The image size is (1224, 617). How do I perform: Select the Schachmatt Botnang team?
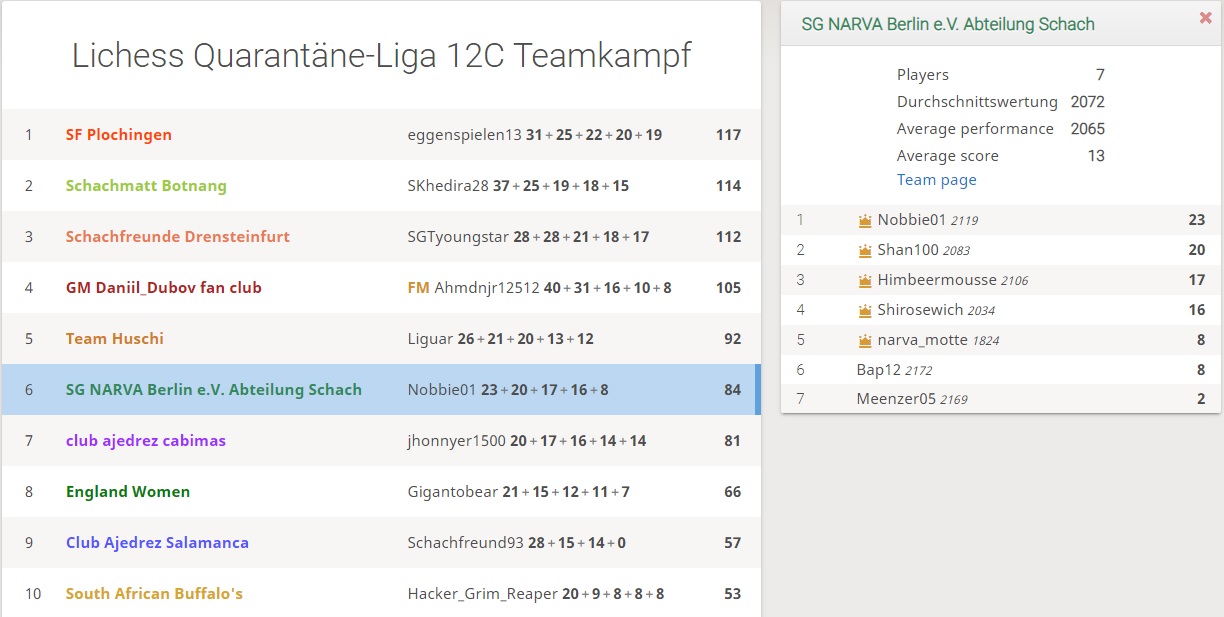(x=146, y=186)
